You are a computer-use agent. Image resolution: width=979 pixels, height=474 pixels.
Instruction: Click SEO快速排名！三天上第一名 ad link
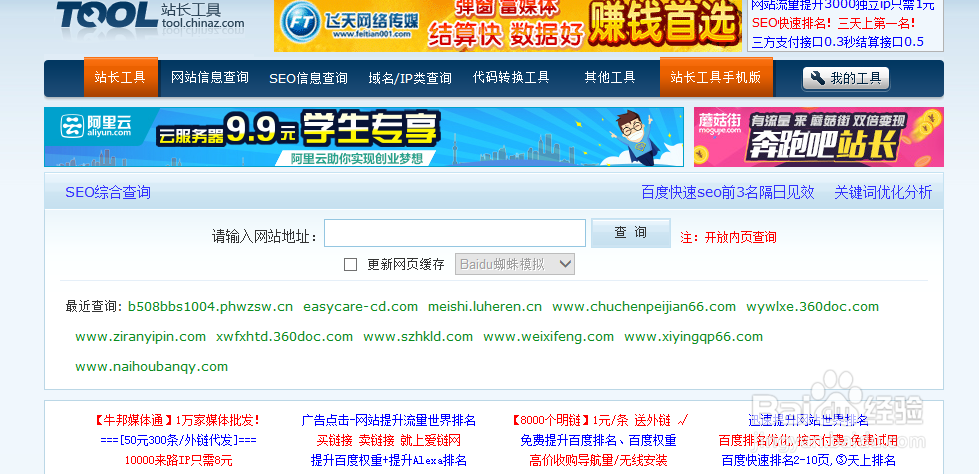[x=834, y=23]
